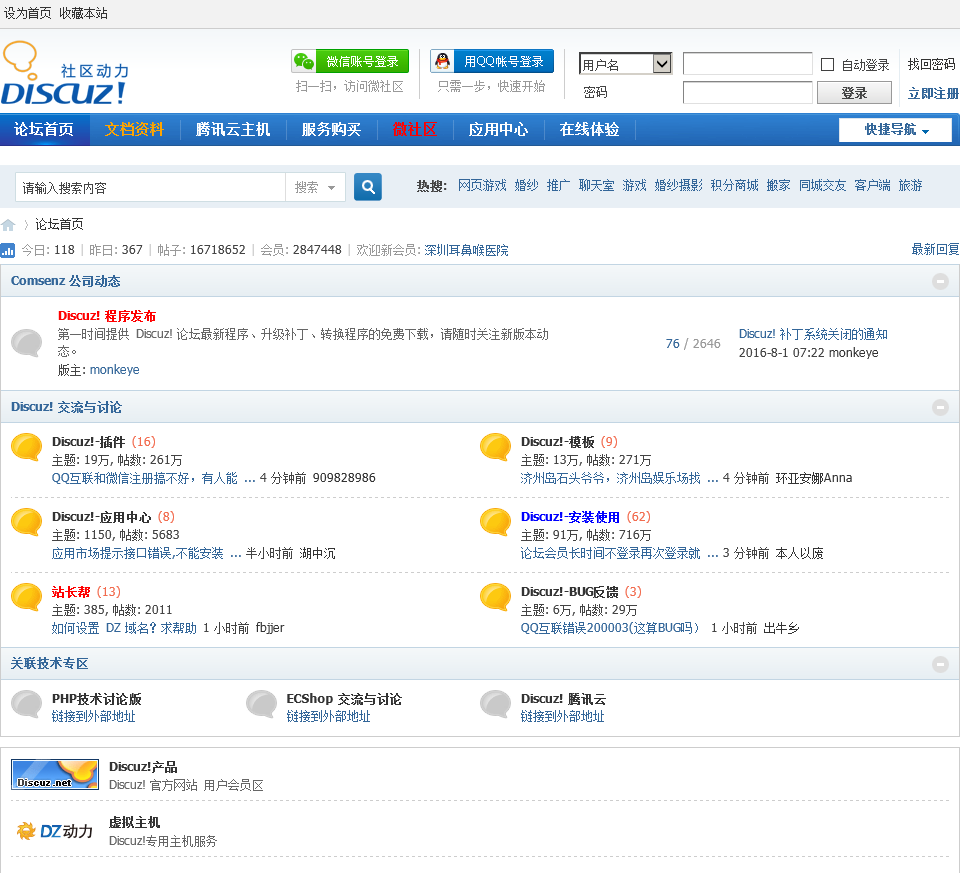Click the password input field
This screenshot has height=873, width=960.
point(748,93)
